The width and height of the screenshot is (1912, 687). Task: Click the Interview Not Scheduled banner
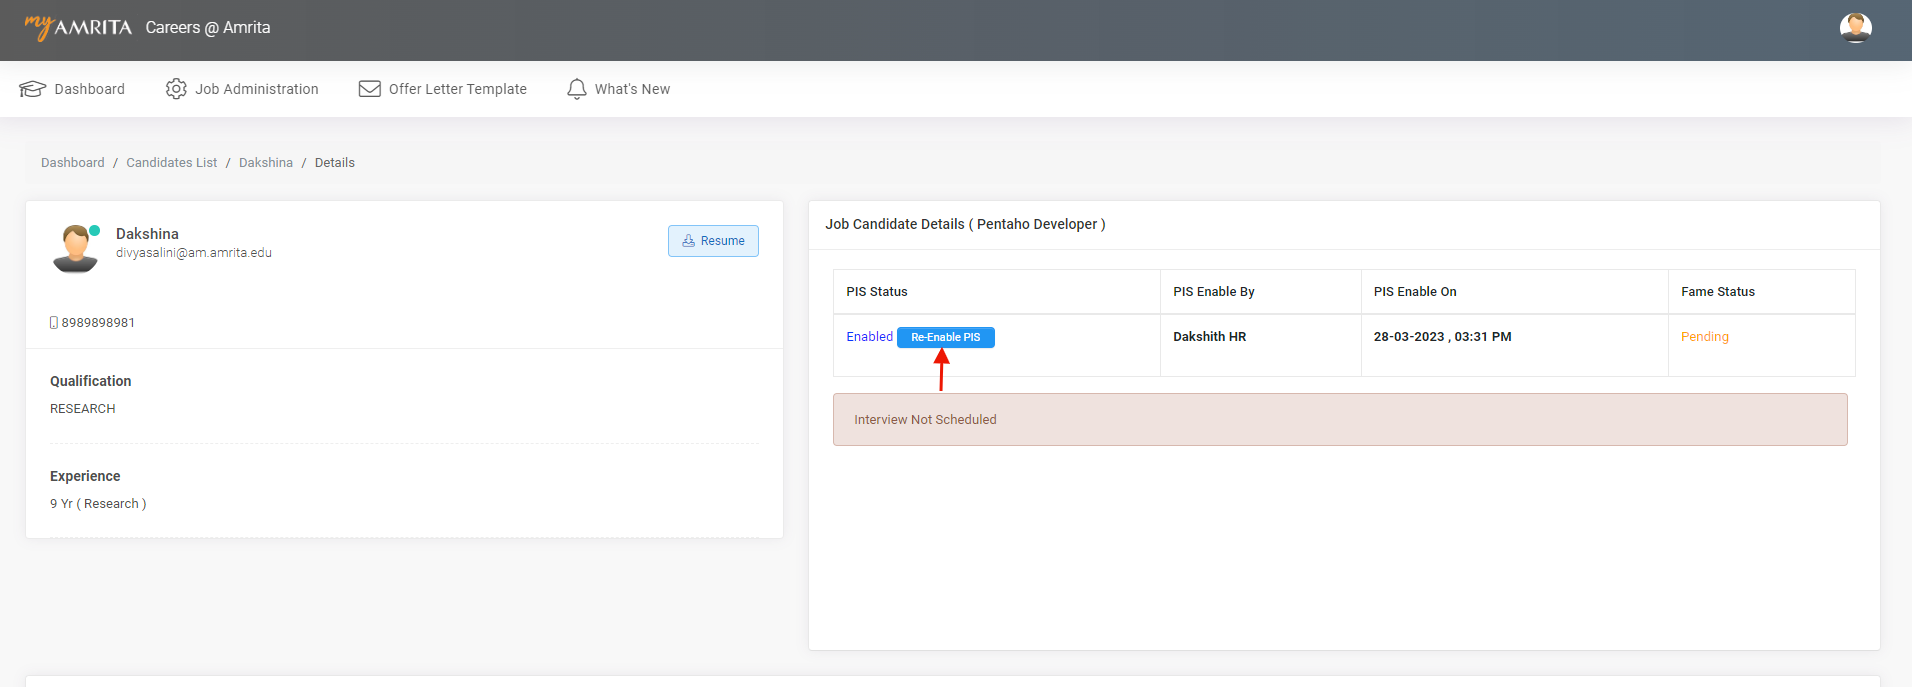click(x=1339, y=420)
